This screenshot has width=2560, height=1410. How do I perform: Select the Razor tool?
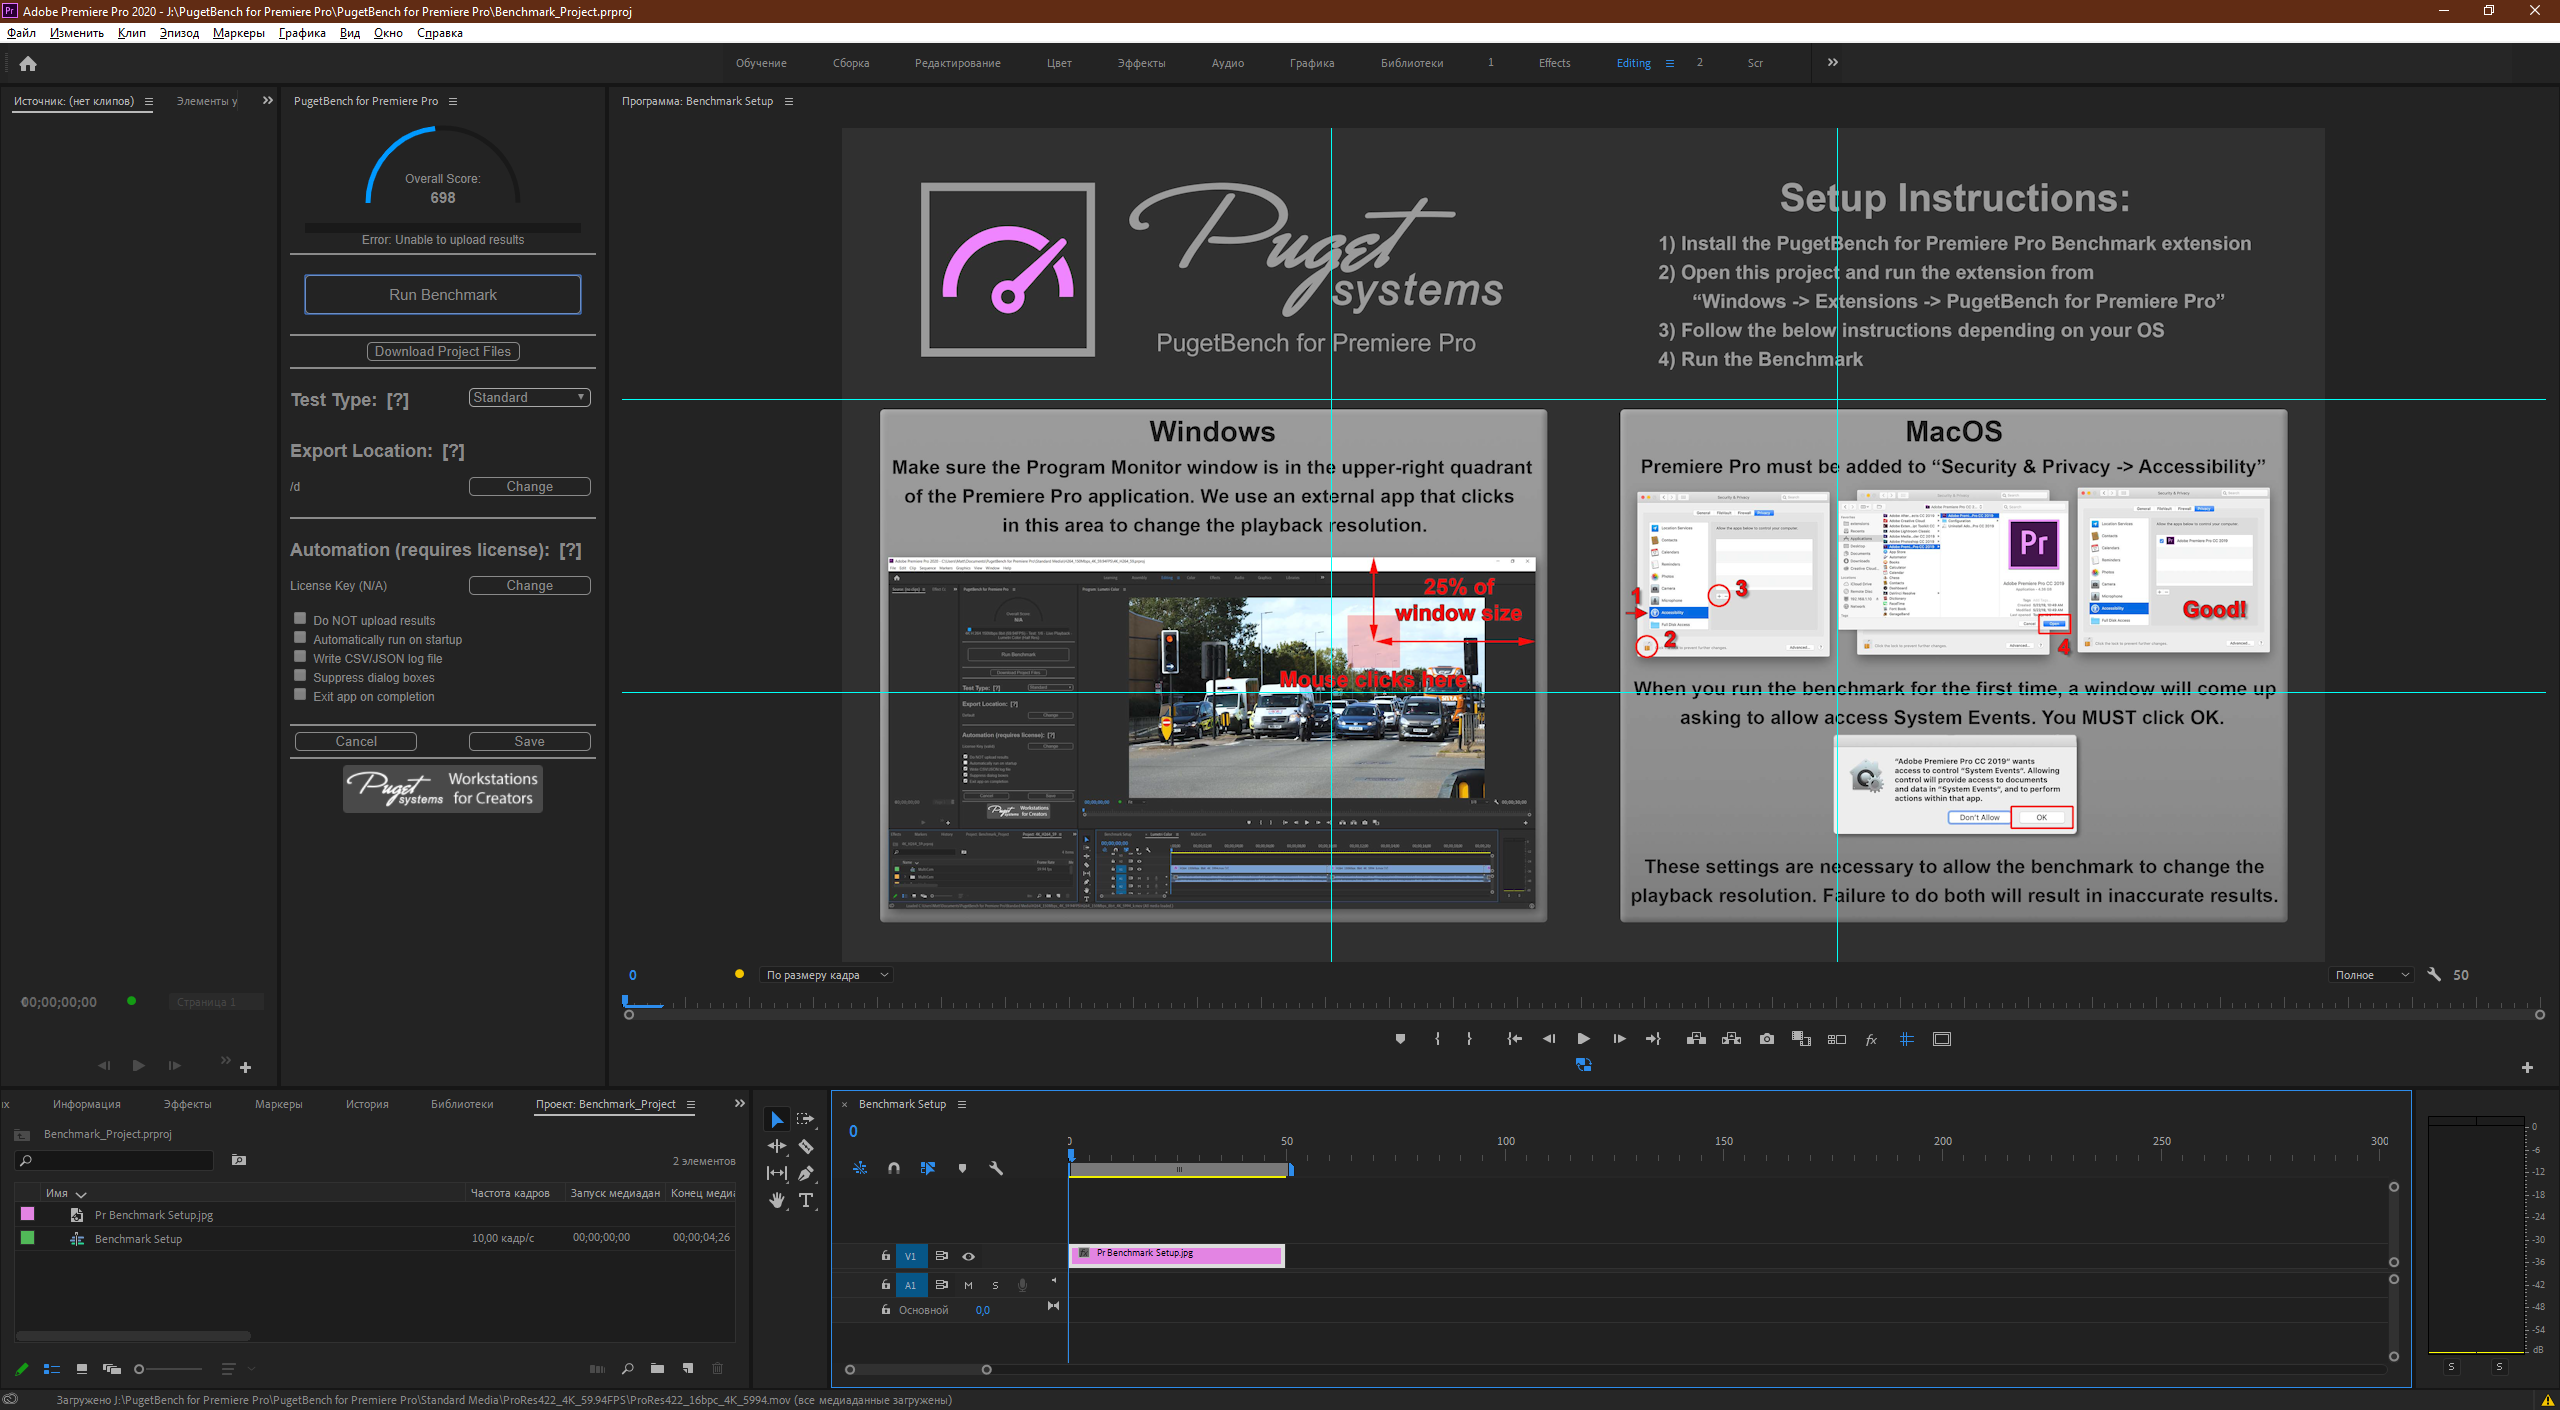[806, 1146]
